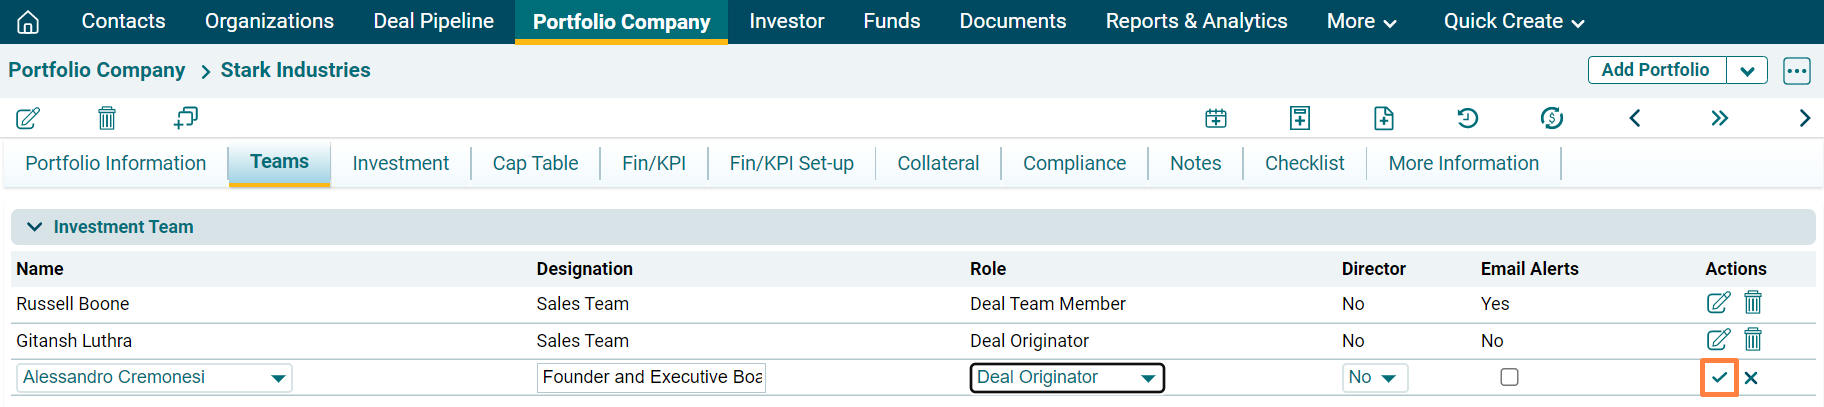Click the edit pencil icon in toolbar
The height and width of the screenshot is (407, 1824).
coord(28,118)
